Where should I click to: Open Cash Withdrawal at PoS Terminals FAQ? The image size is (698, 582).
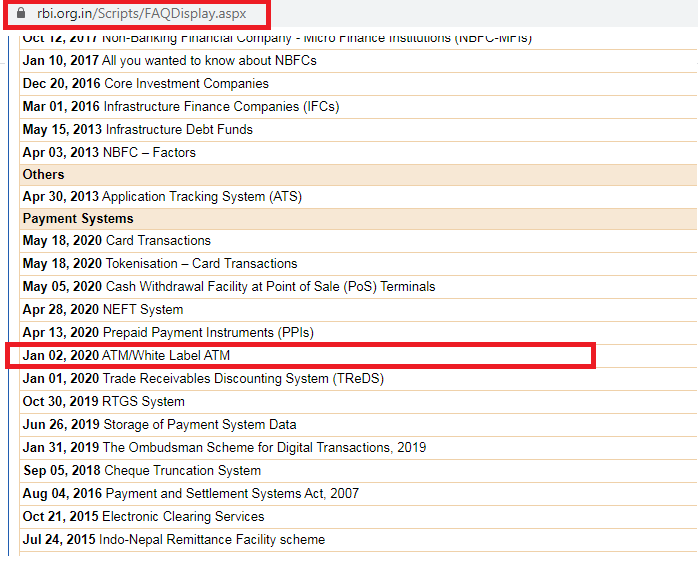270,286
